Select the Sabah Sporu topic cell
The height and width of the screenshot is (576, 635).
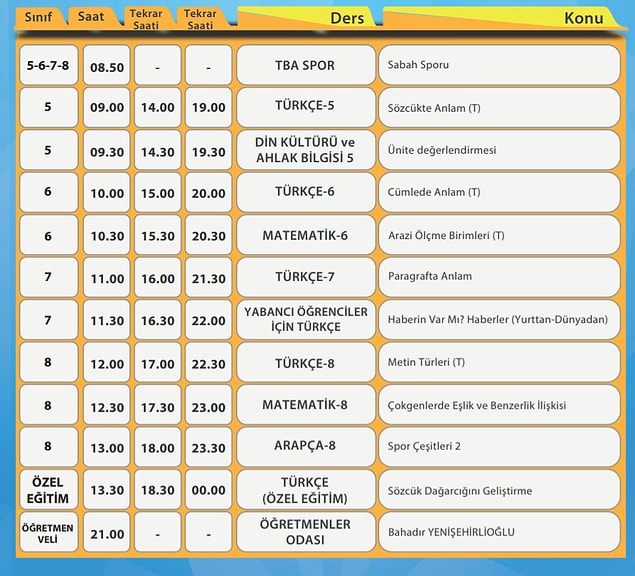point(499,65)
